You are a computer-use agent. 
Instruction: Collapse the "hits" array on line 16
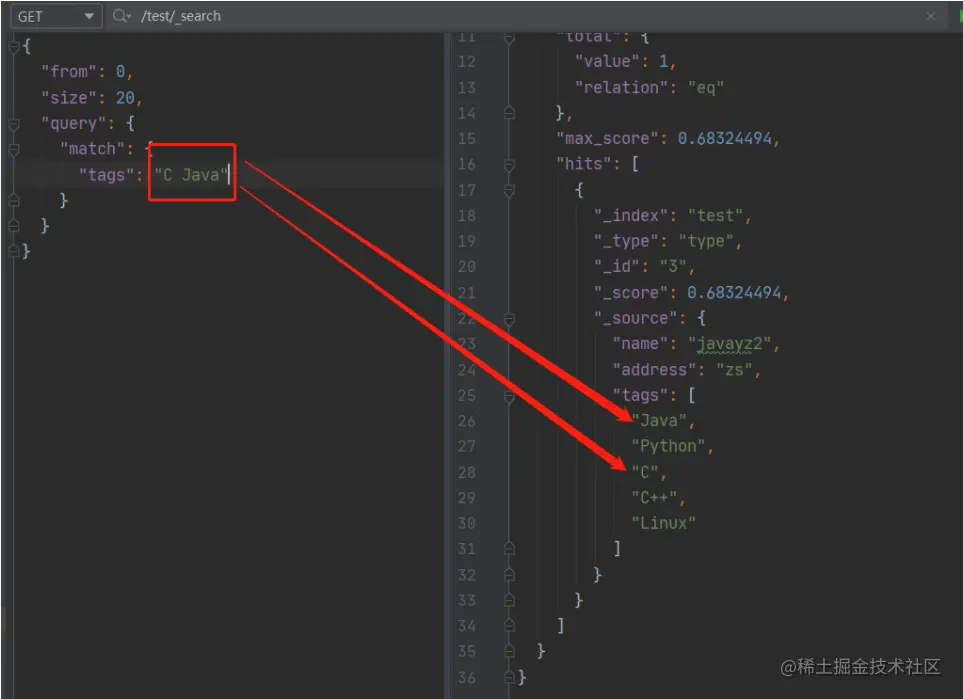509,165
